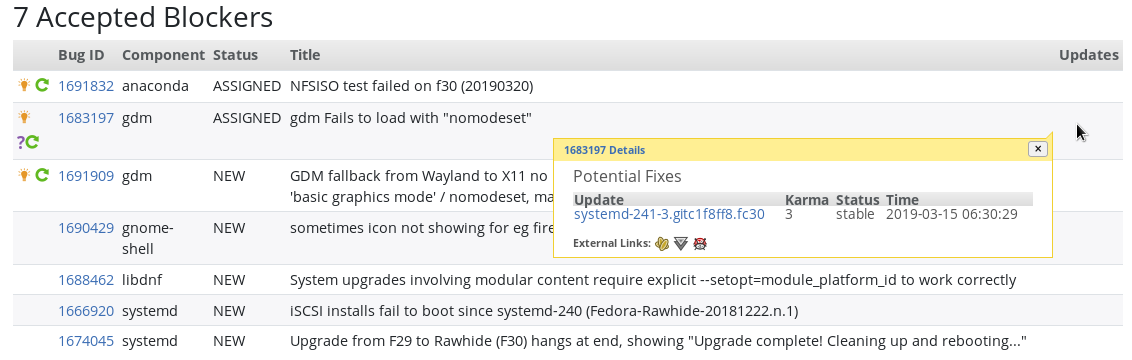The image size is (1132, 360).
Task: Click the purple question mark icon
Action: point(20,143)
